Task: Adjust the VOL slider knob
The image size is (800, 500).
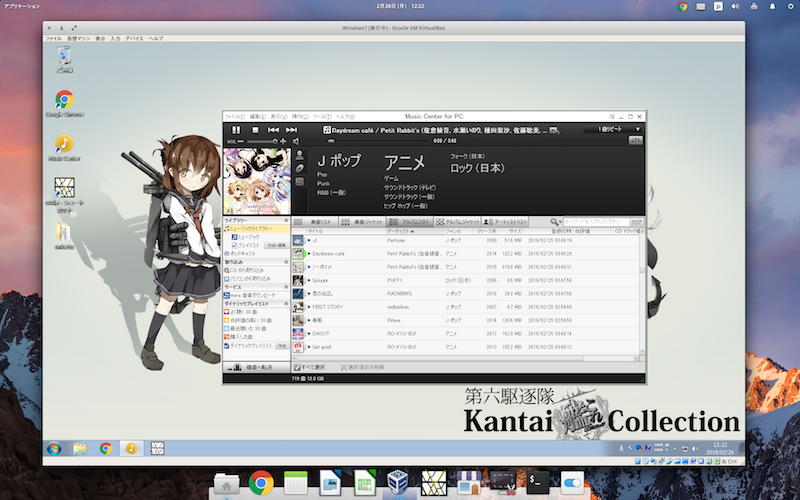Action: click(x=275, y=141)
